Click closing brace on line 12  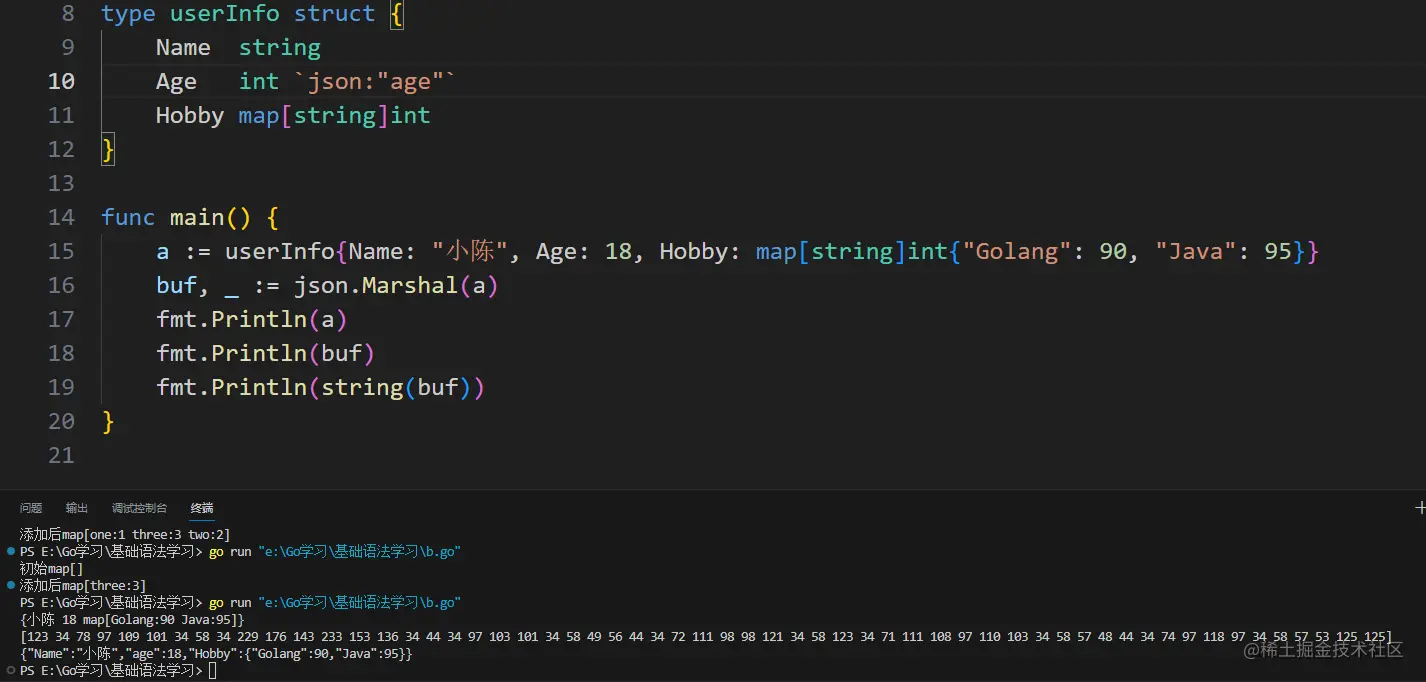(x=108, y=150)
